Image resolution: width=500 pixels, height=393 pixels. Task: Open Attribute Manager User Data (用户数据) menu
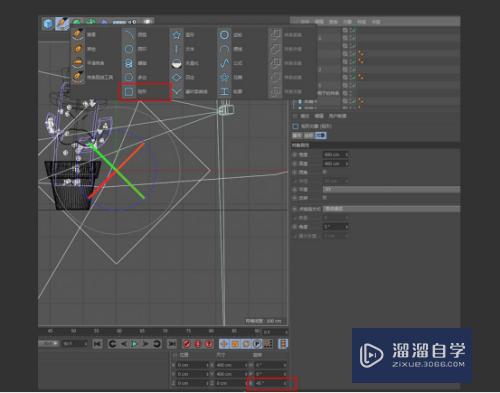[x=338, y=116]
